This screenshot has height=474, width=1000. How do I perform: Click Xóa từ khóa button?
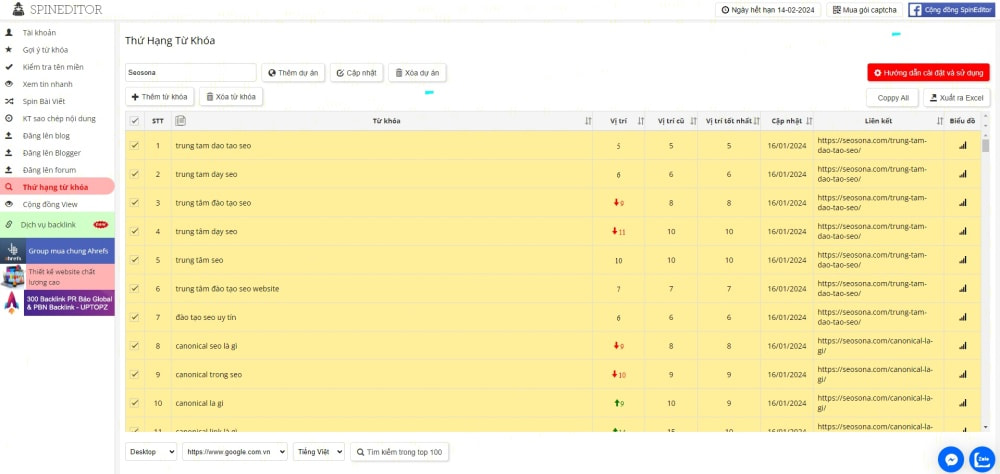point(231,97)
